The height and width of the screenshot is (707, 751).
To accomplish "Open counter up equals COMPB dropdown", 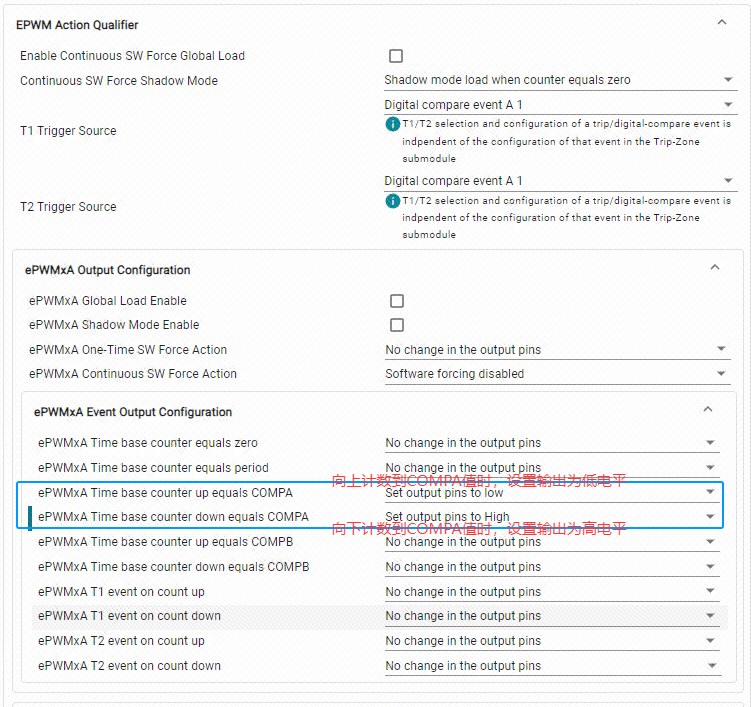I will (x=552, y=542).
